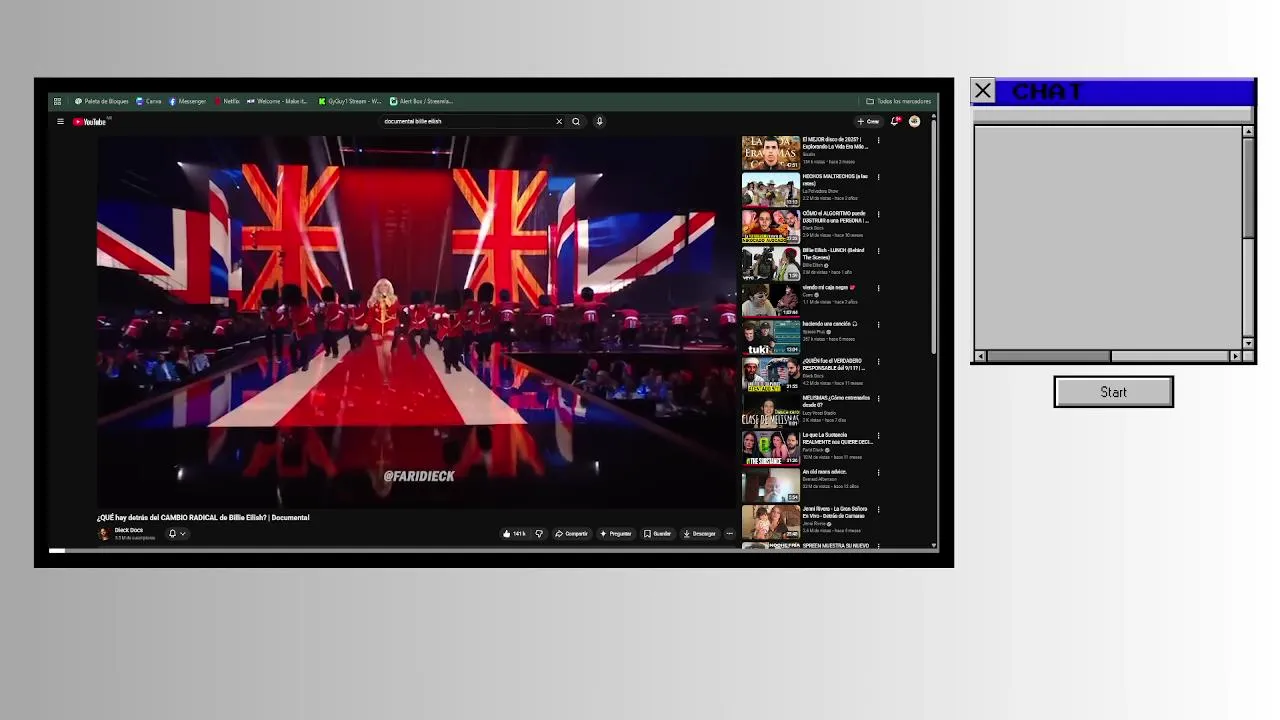Open the subscription notification bell dropdown

click(176, 534)
